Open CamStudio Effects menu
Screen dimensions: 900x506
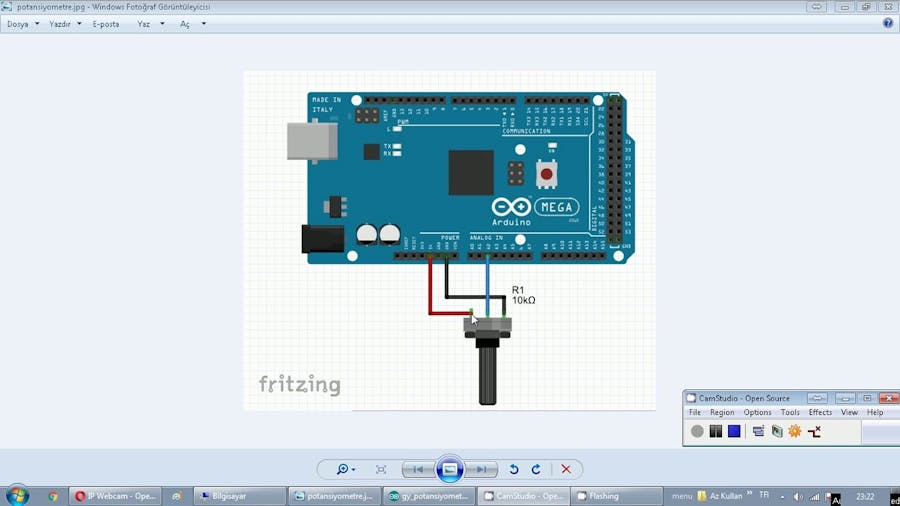[x=820, y=412]
